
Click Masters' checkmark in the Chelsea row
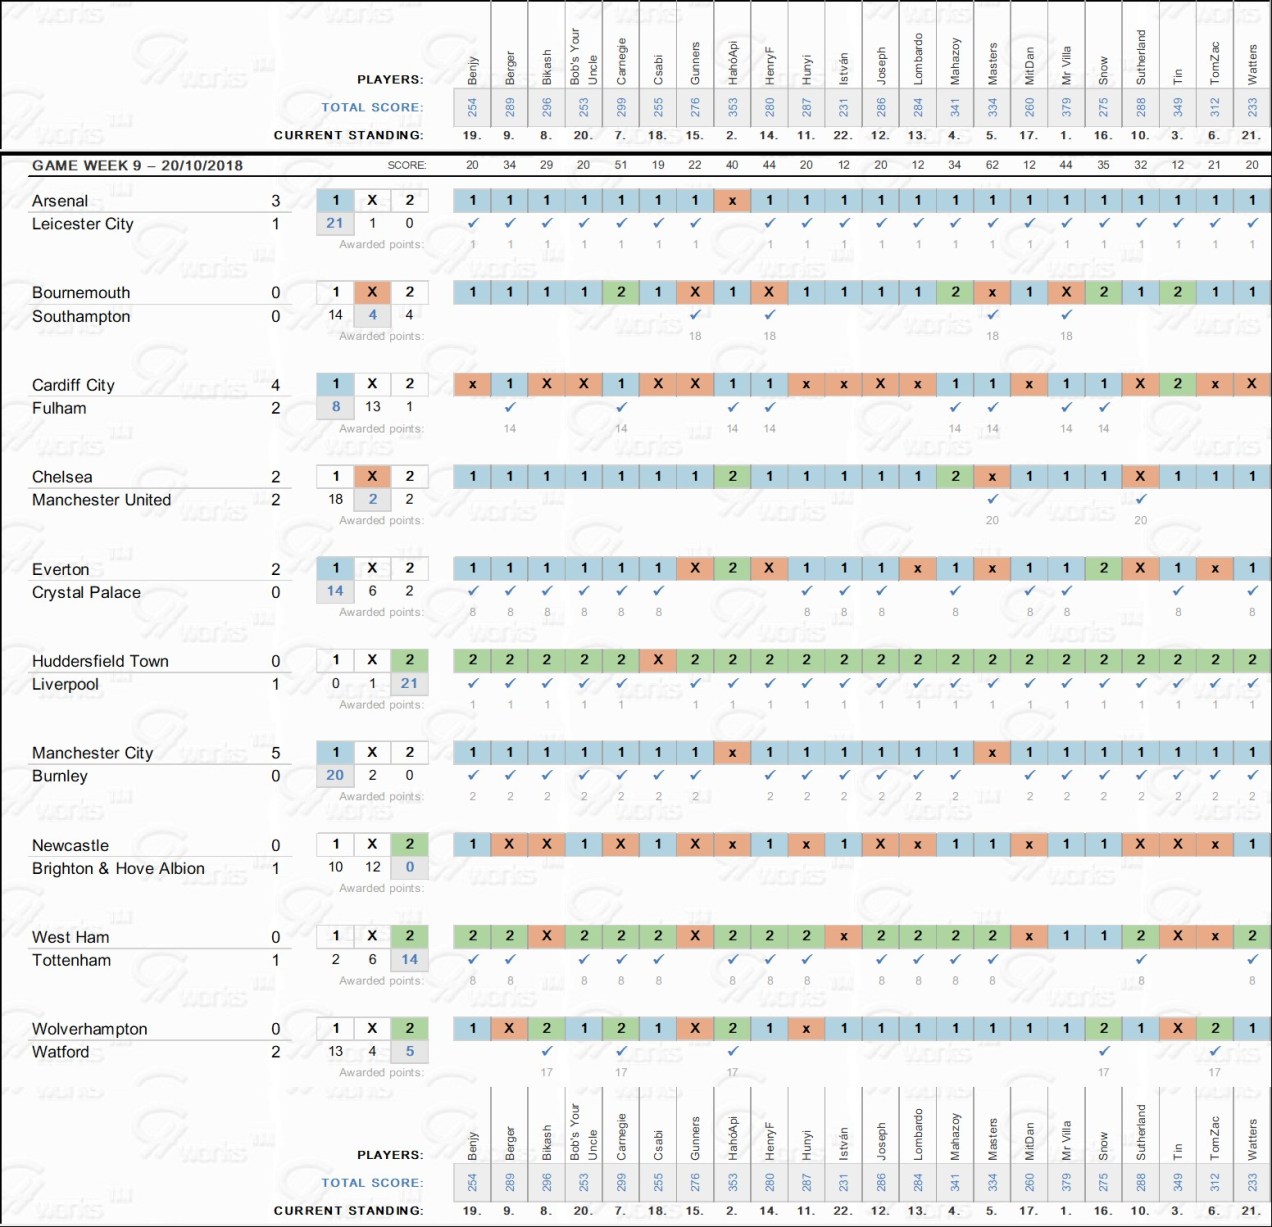(992, 499)
